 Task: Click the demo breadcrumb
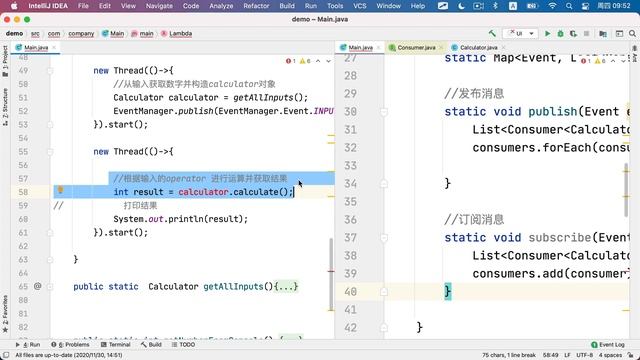point(14,33)
